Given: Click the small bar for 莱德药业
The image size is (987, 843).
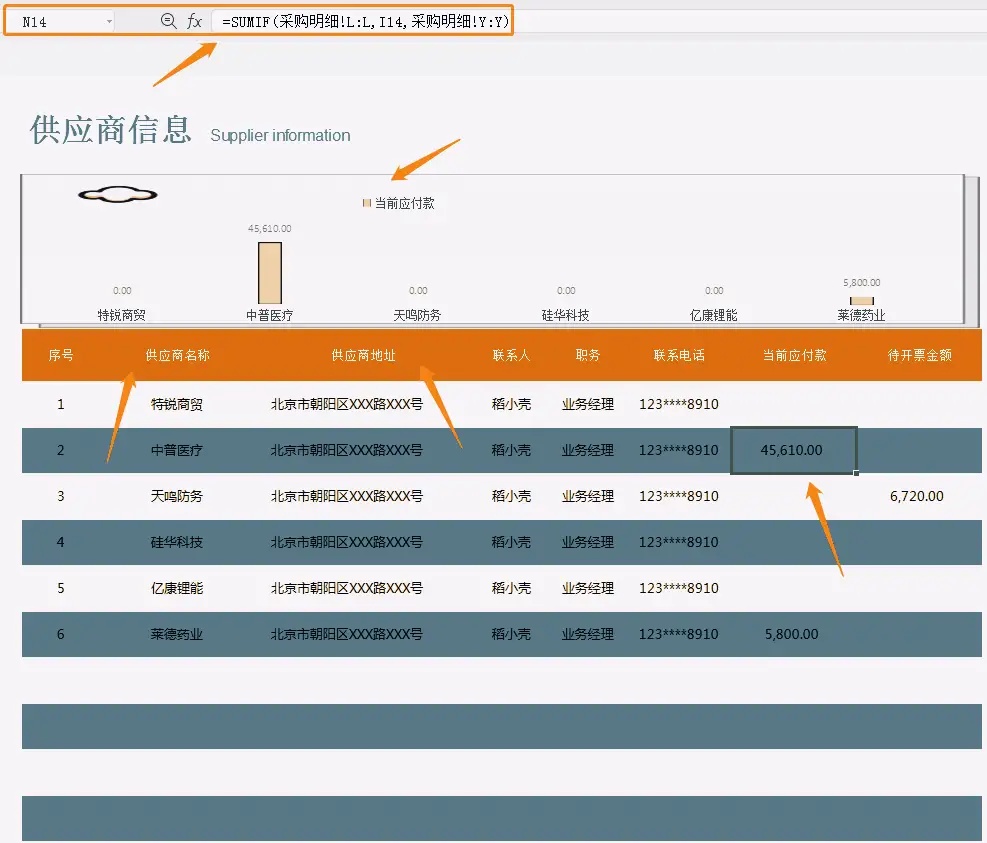Looking at the screenshot, I should click(861, 299).
